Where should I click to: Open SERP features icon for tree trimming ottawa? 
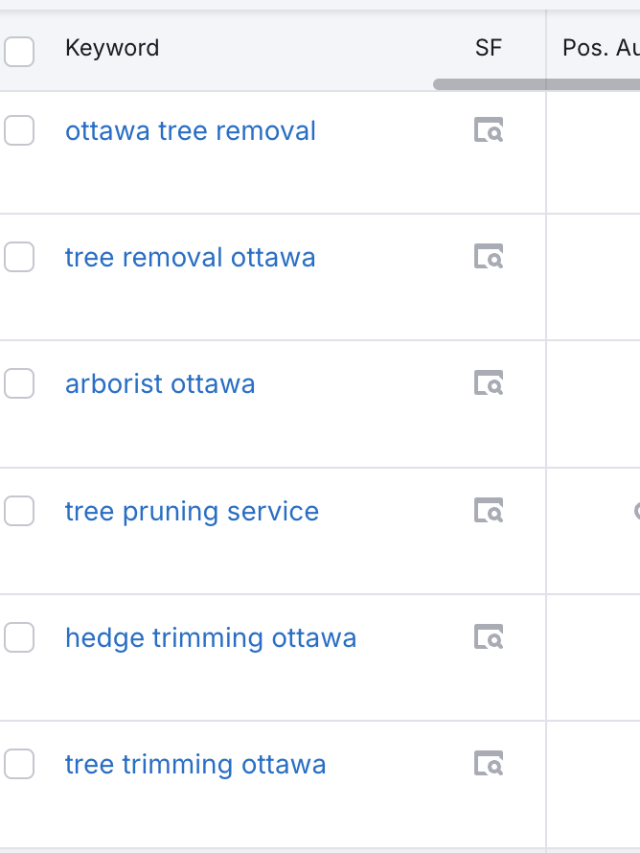[x=488, y=764]
